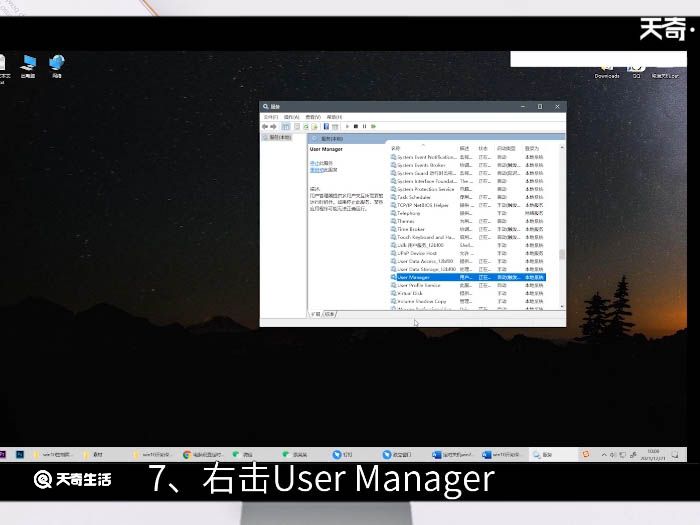Toggle the show/hide action pane toolbar icon

tap(335, 127)
